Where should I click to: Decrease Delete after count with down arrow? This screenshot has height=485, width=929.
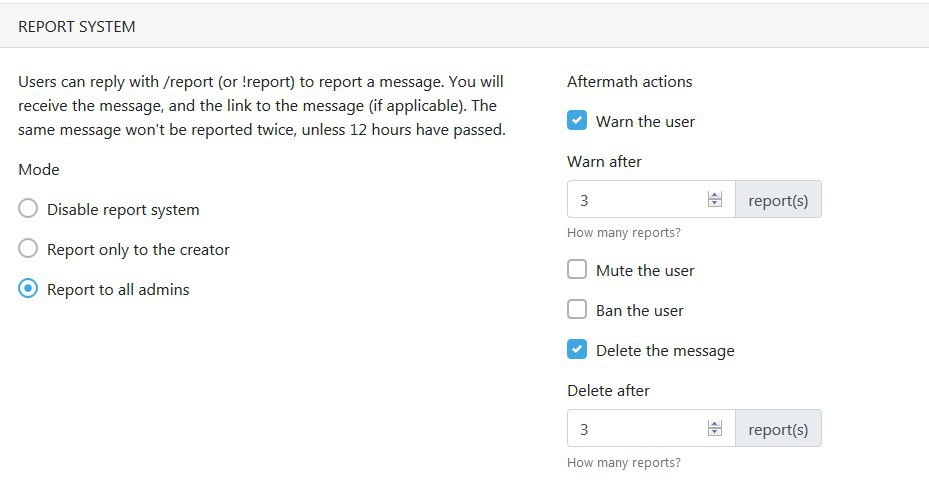[715, 432]
